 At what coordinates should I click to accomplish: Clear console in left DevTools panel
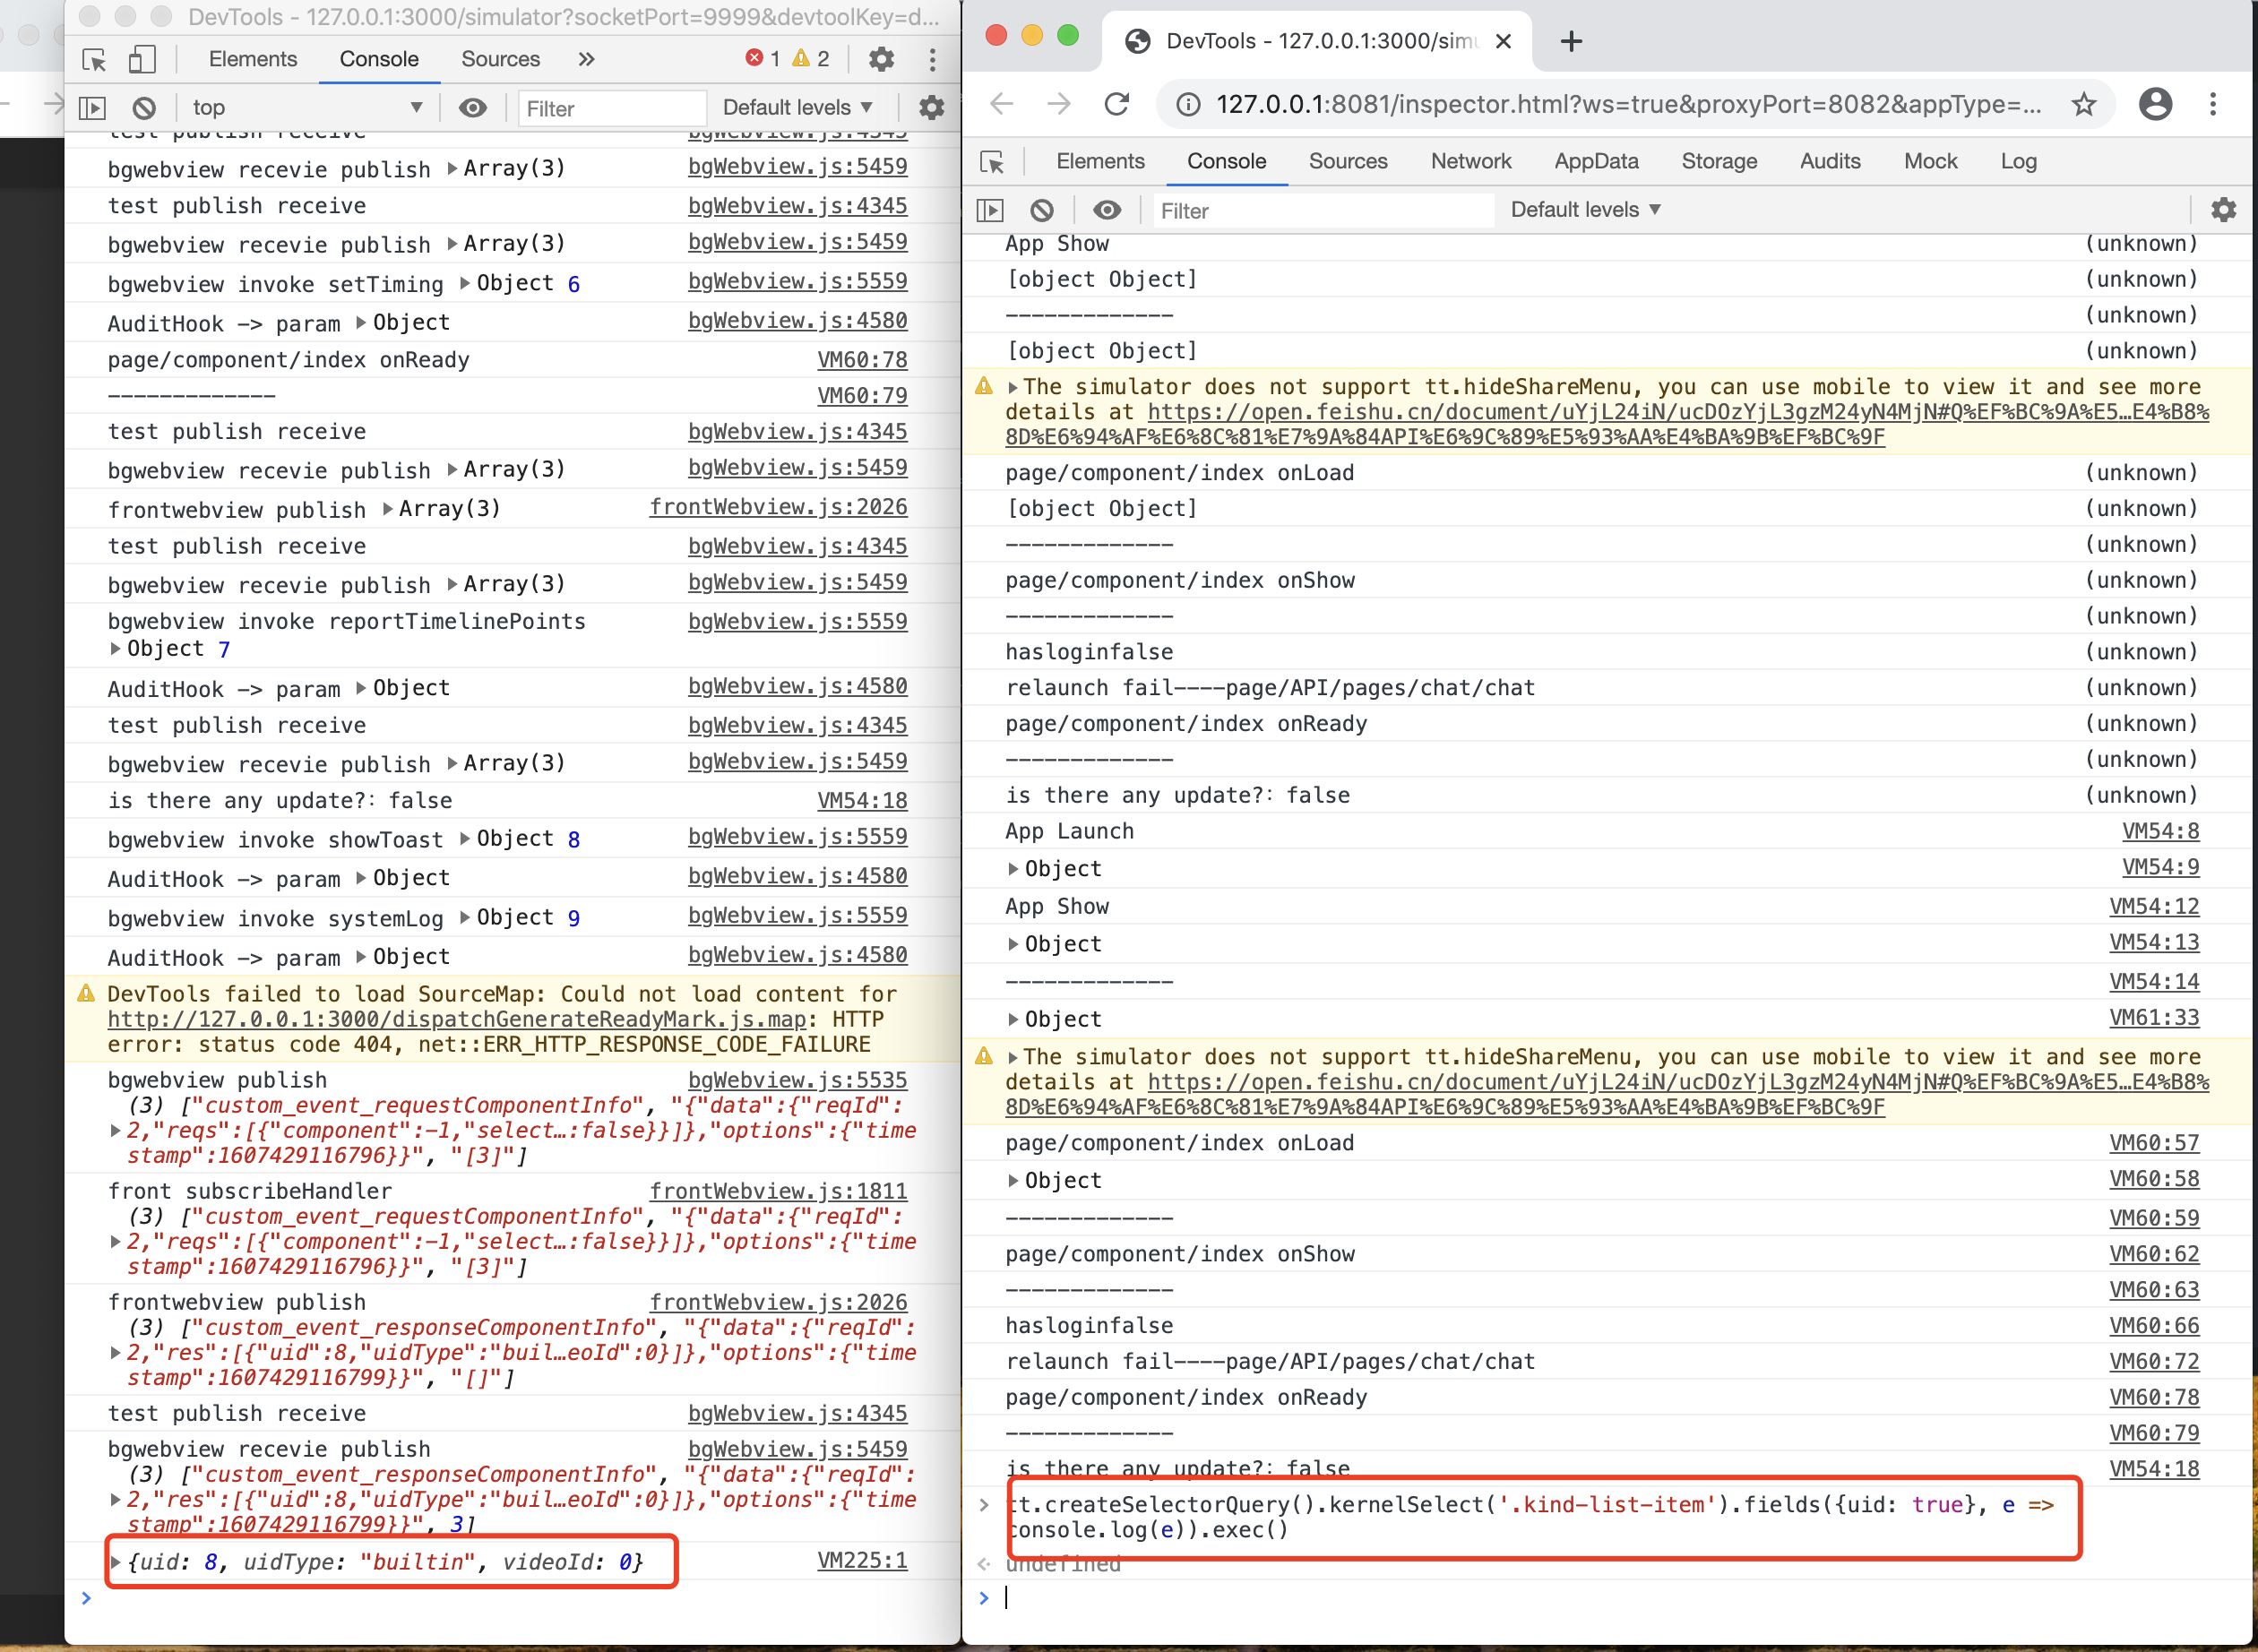(x=144, y=108)
